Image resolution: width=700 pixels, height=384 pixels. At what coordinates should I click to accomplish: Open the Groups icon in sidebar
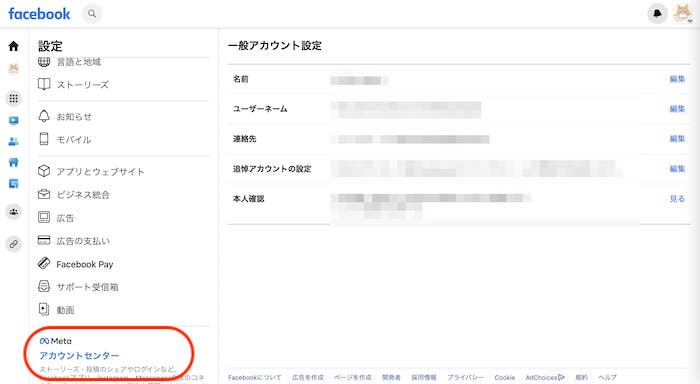pyautogui.click(x=14, y=212)
